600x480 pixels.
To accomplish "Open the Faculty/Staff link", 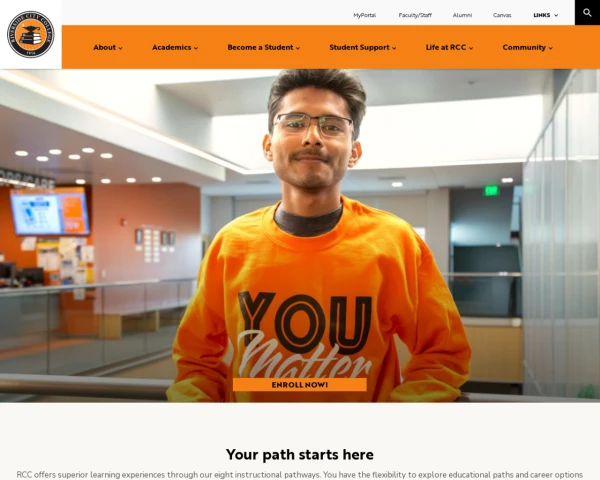I will [415, 15].
